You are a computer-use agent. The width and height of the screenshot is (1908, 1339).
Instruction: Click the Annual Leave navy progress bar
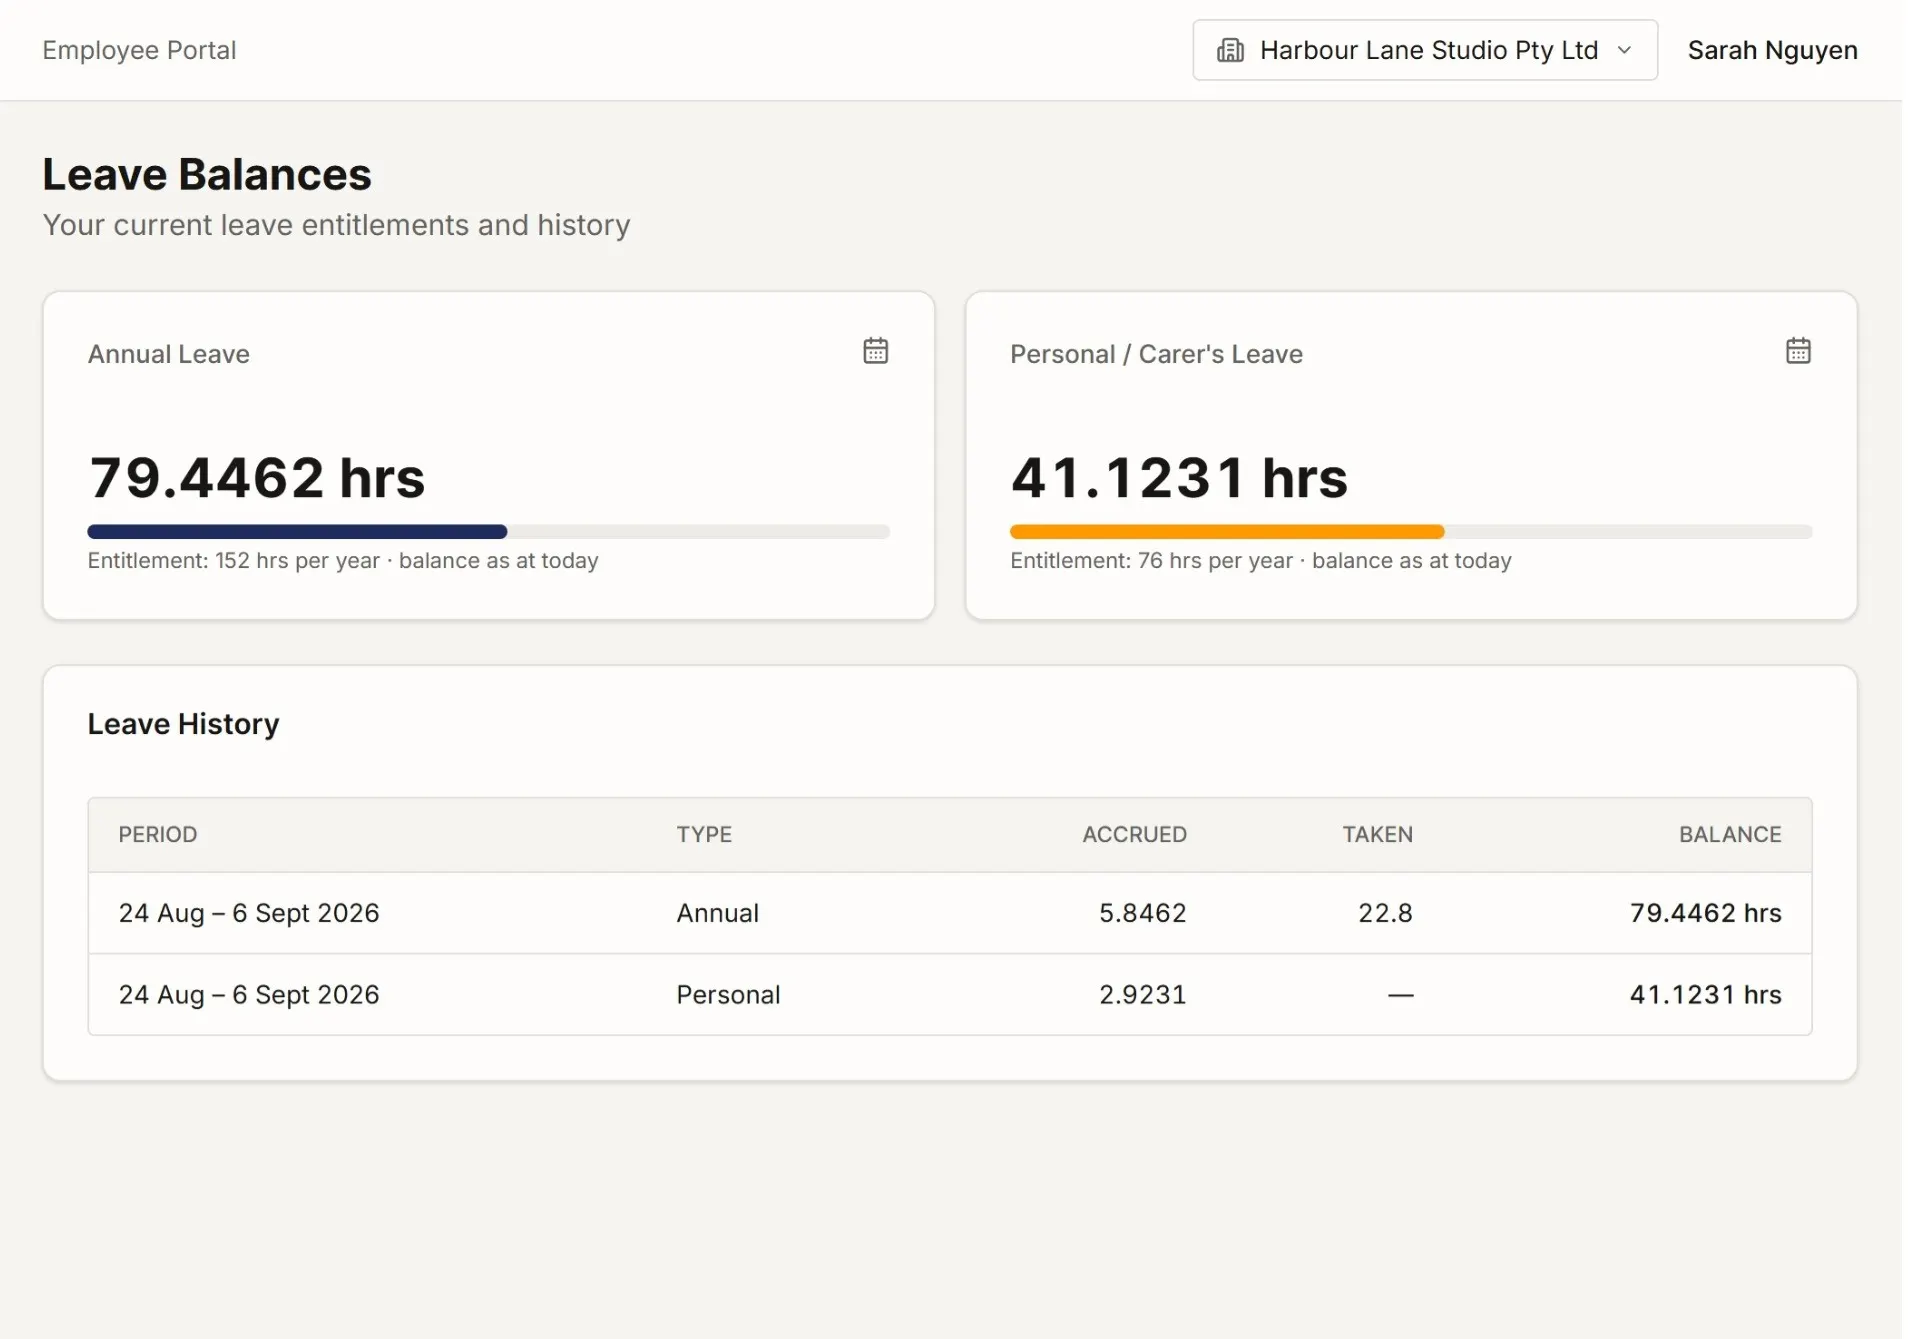[x=297, y=532]
